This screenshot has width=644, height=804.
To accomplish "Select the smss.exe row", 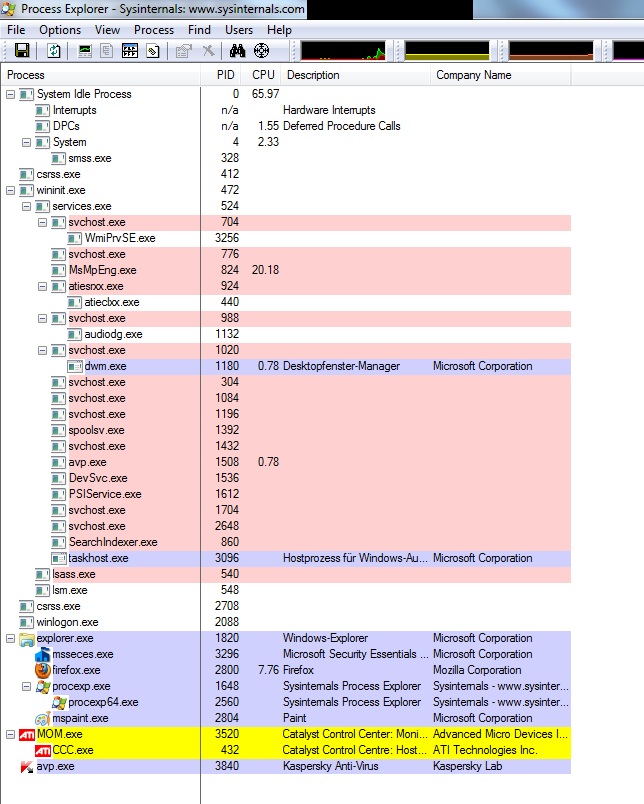I will 286,158.
